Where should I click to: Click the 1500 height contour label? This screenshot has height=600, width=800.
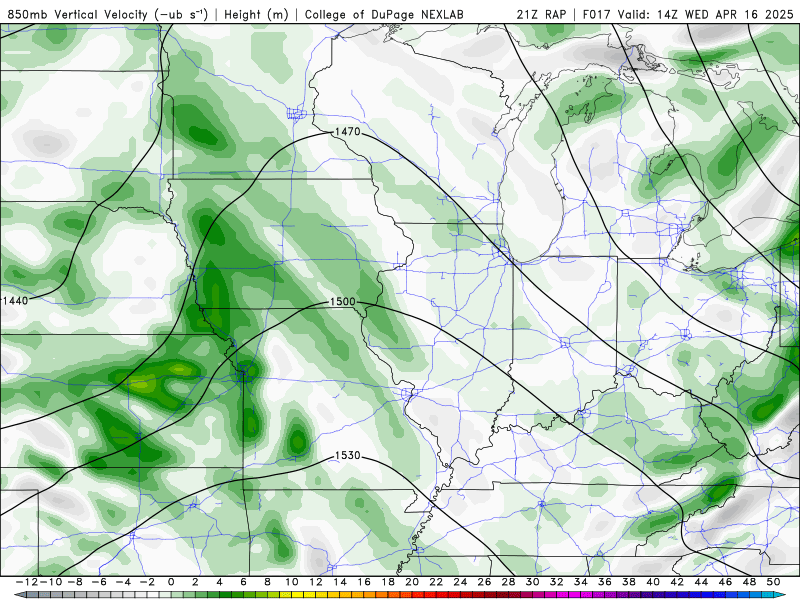[342, 302]
